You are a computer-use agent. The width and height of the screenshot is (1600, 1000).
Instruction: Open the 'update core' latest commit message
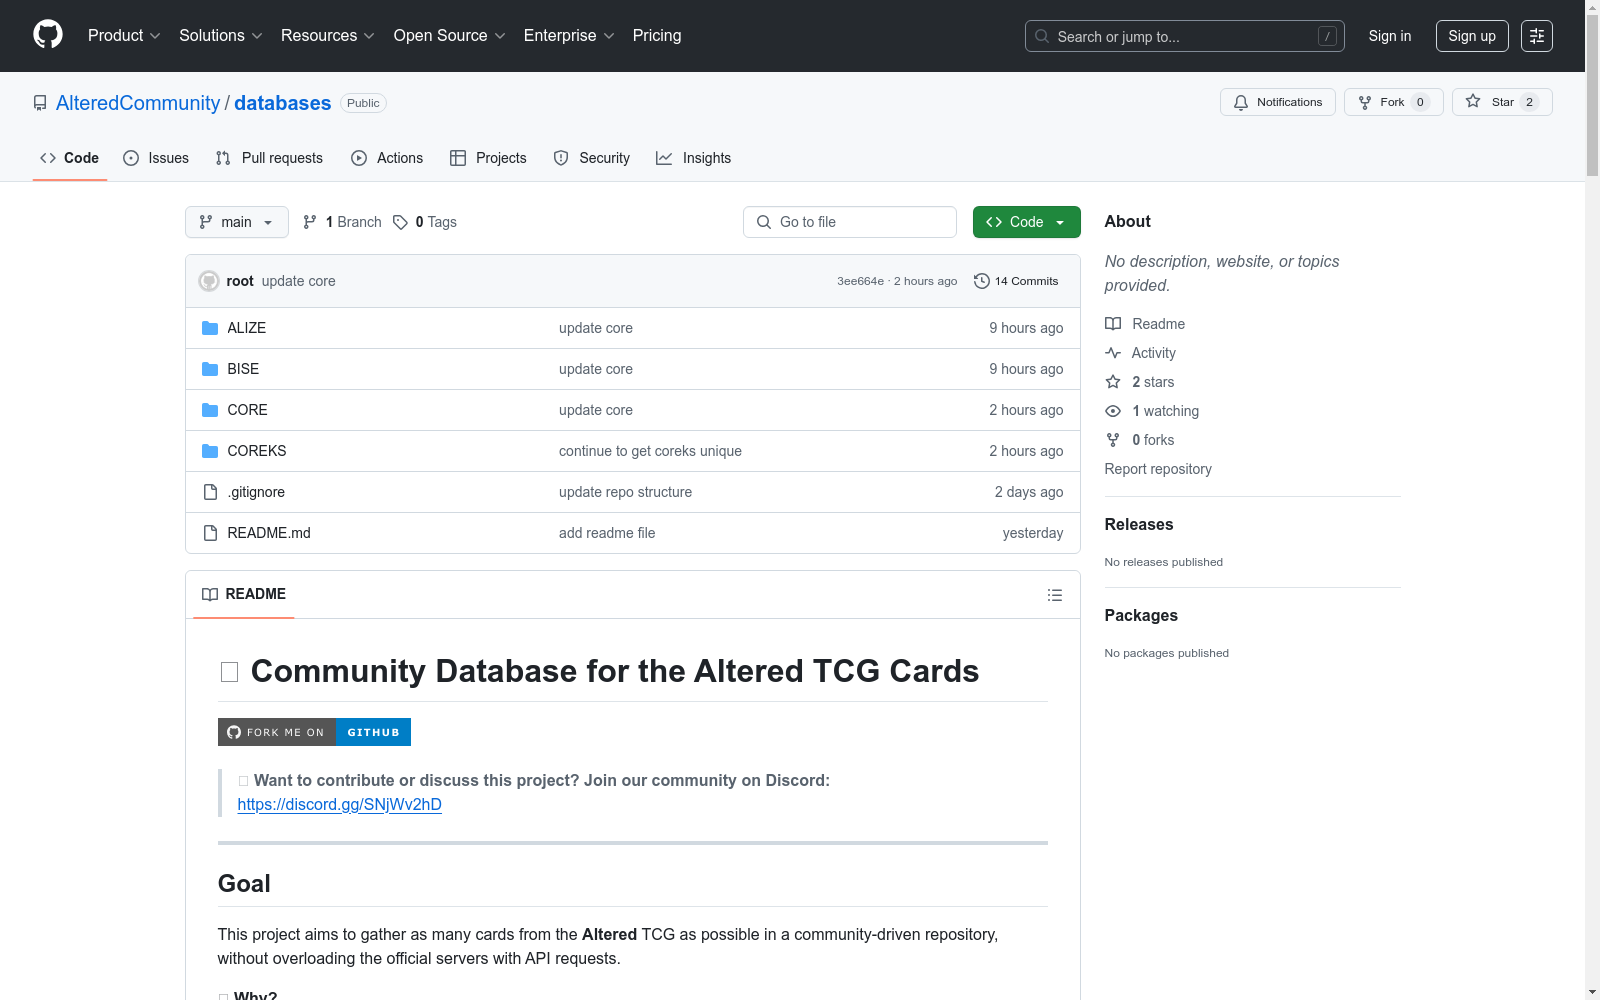[x=299, y=281]
